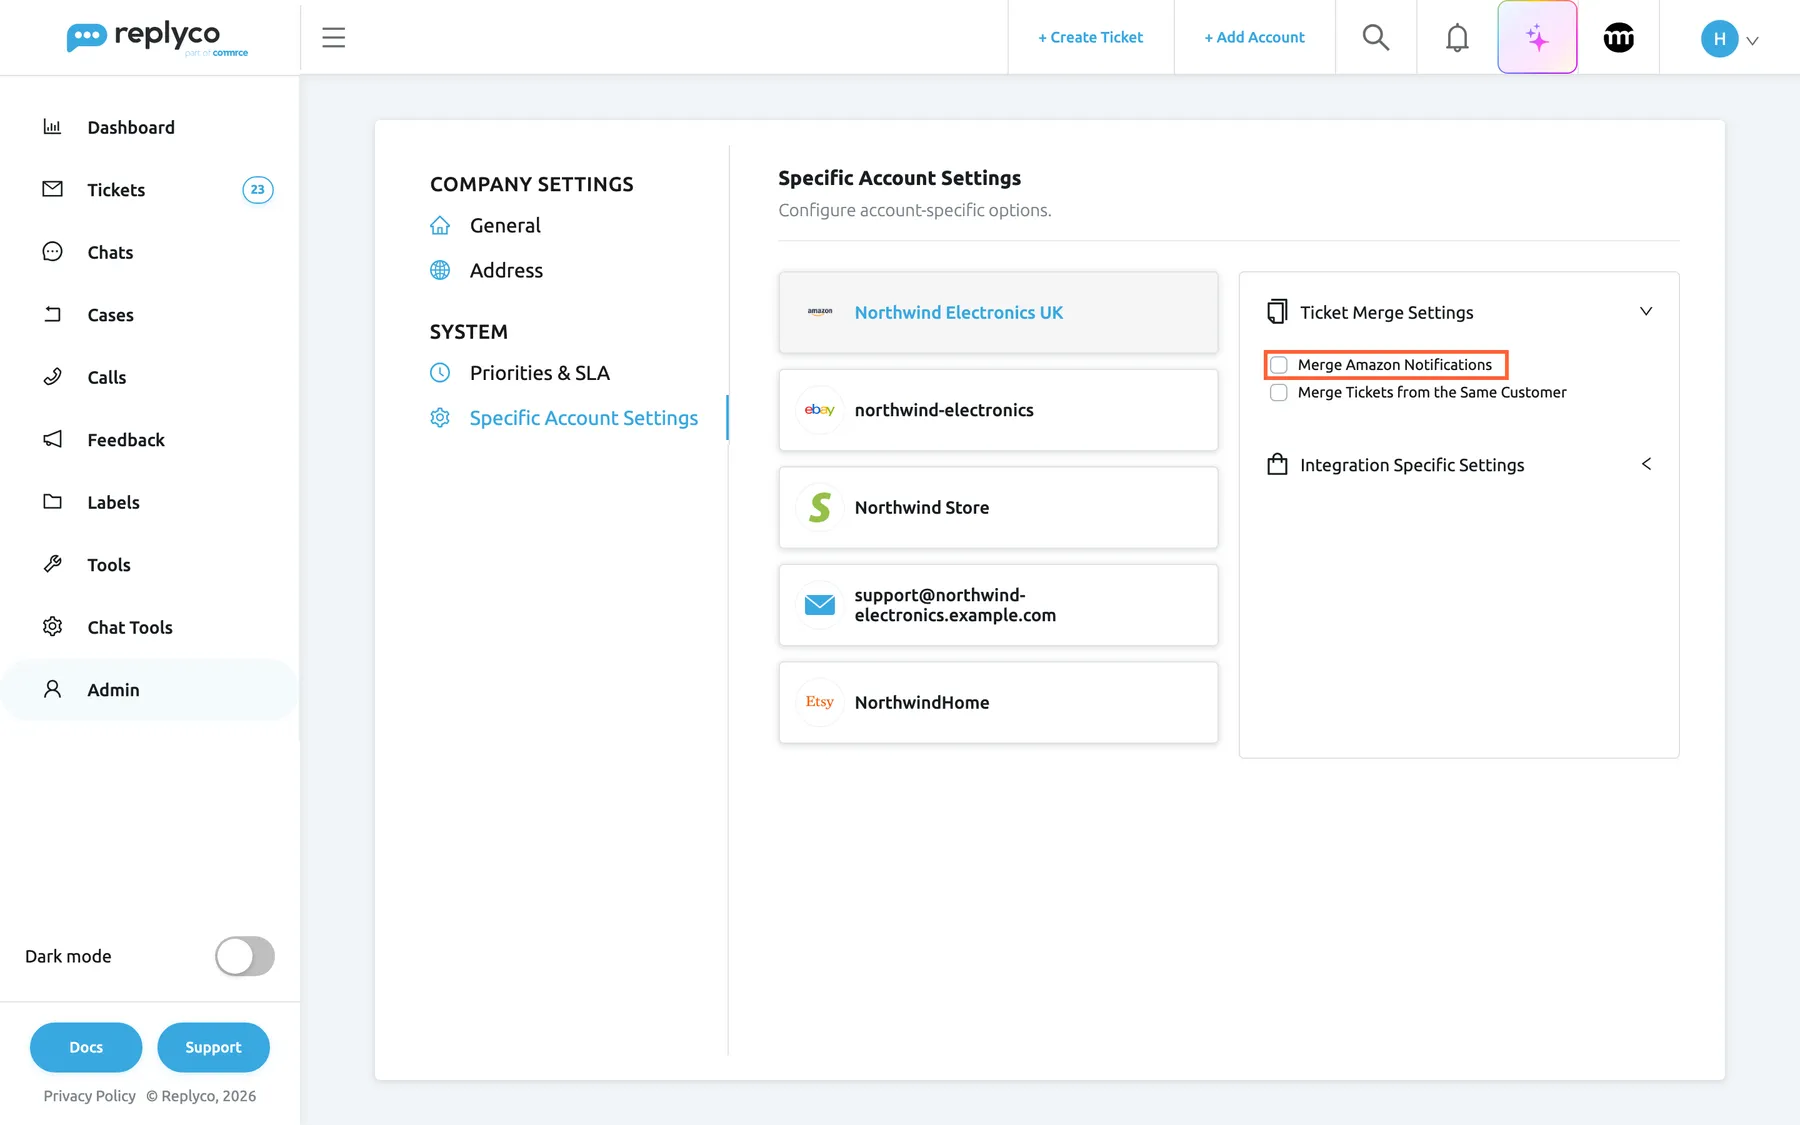Image resolution: width=1800 pixels, height=1125 pixels.
Task: Select the Northwind Electronics UK account
Action: pos(998,312)
